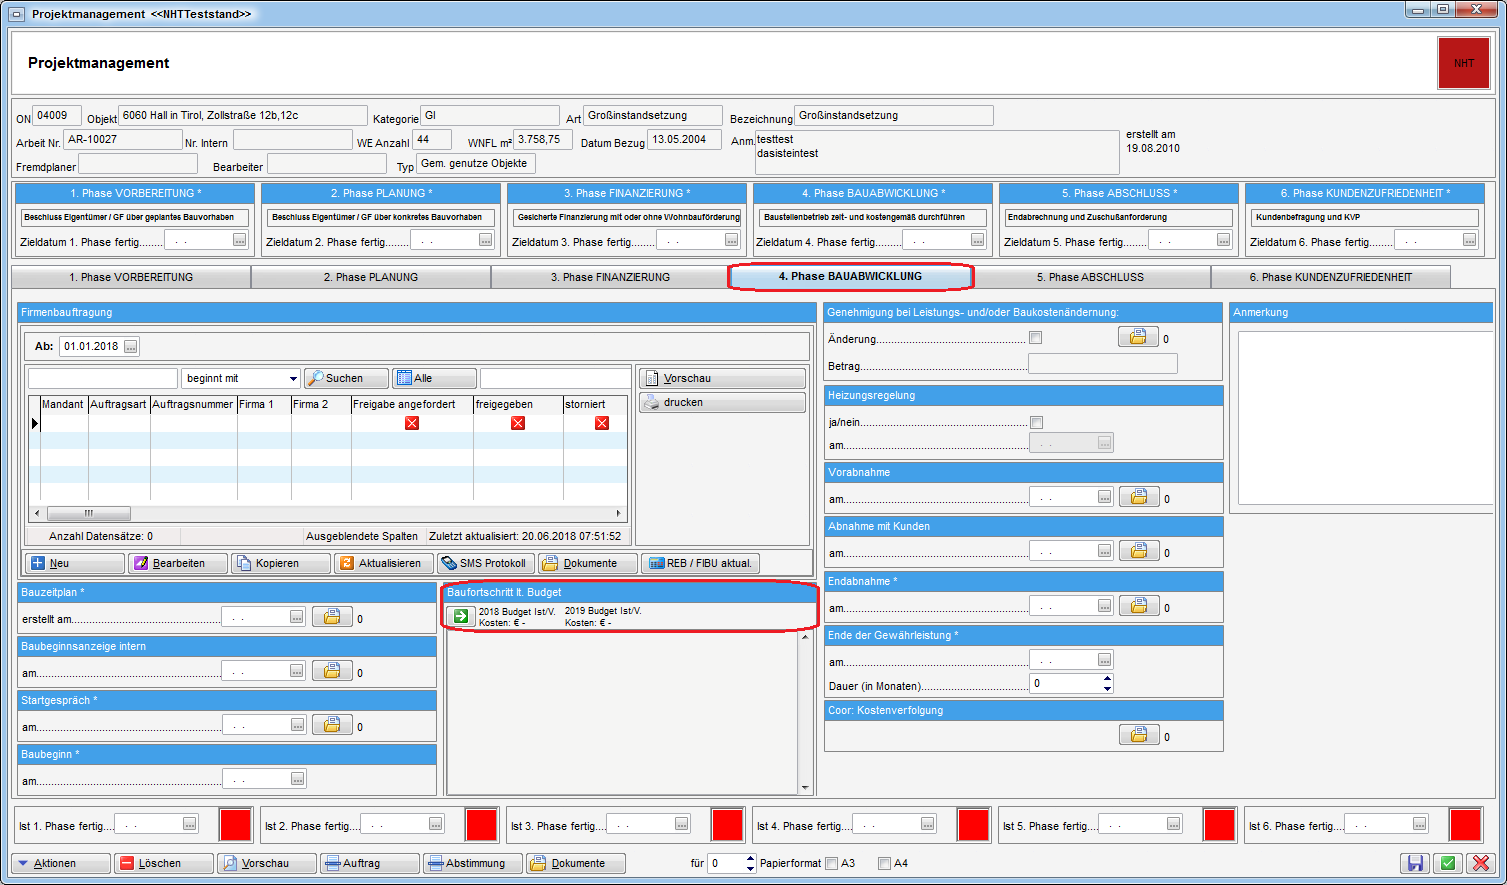Click the SMS Protokoll button
Image resolution: width=1507 pixels, height=885 pixels.
point(484,563)
